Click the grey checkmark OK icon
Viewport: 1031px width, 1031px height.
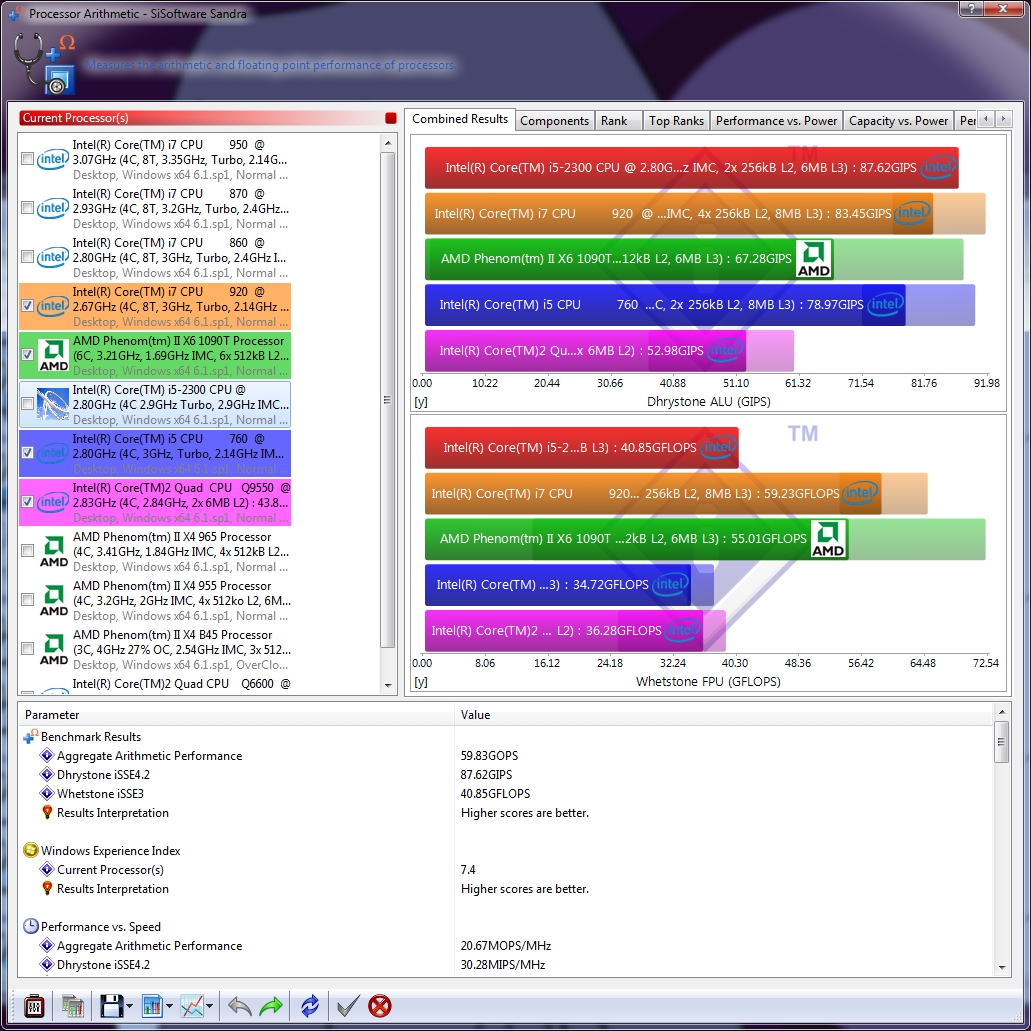pyautogui.click(x=348, y=1006)
